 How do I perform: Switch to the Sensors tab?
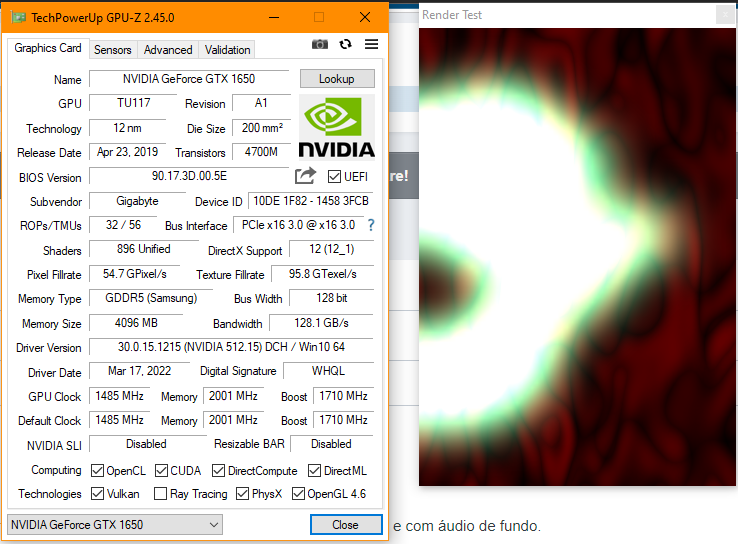pyautogui.click(x=112, y=50)
